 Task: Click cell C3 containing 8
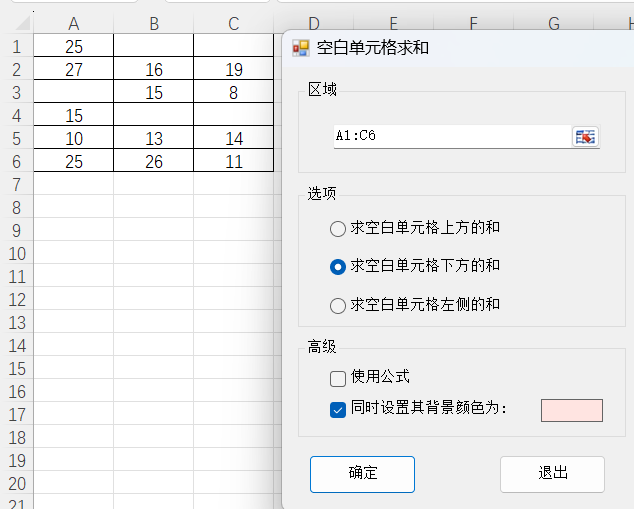pyautogui.click(x=234, y=92)
